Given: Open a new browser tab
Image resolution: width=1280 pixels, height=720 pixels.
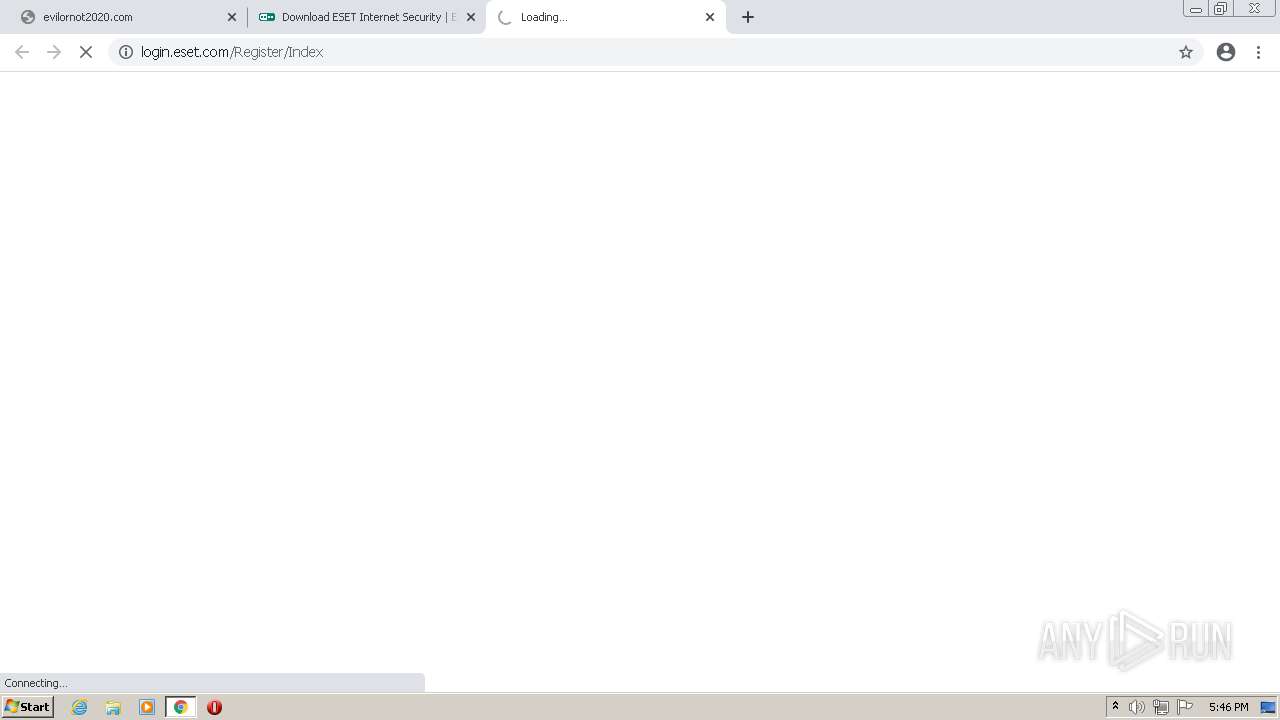Looking at the screenshot, I should coord(748,17).
